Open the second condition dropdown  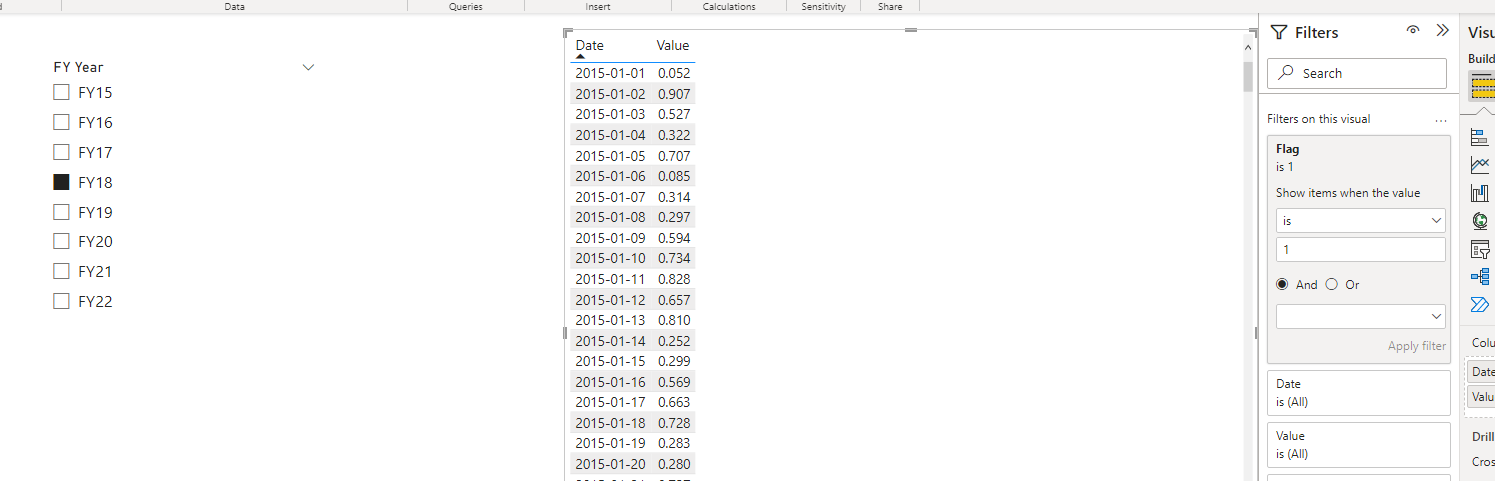click(x=1361, y=316)
